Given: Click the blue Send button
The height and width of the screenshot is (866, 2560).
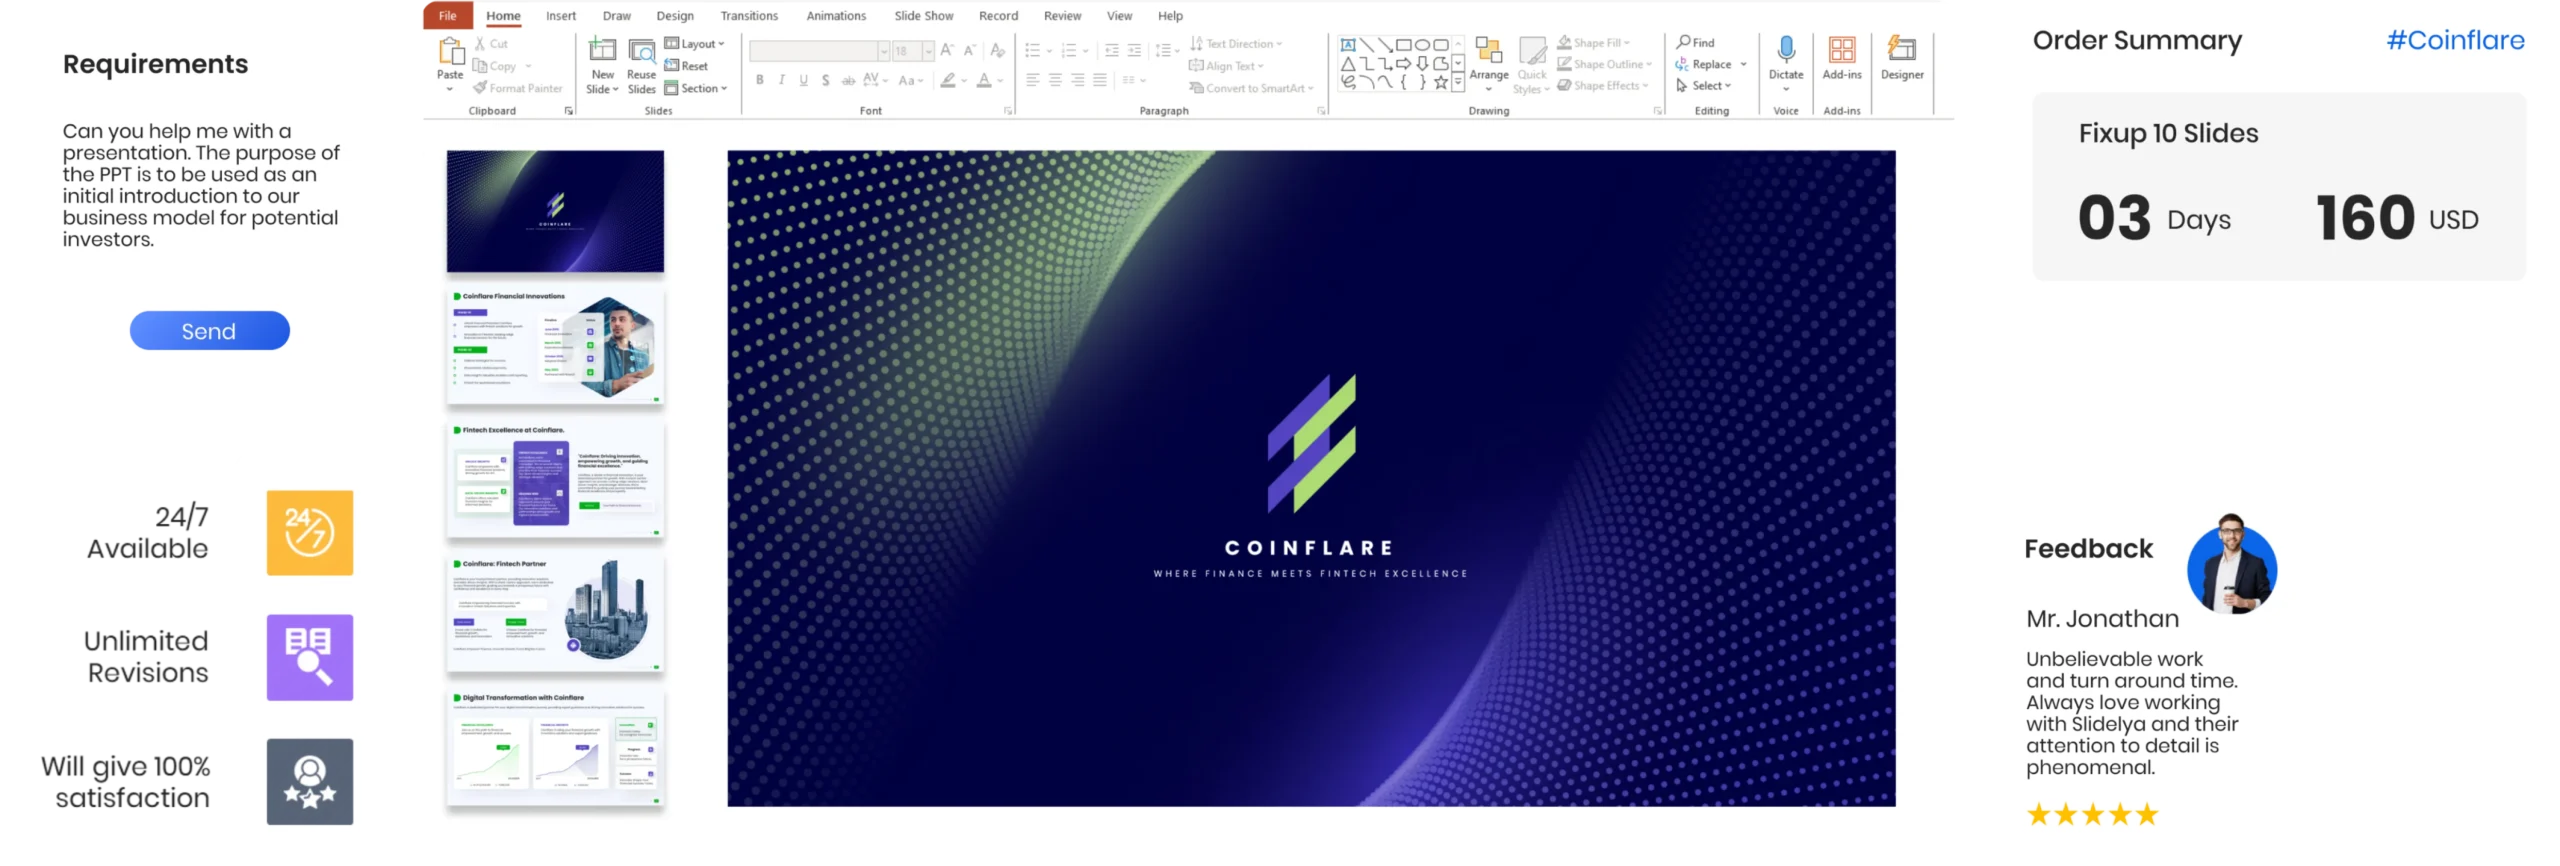Looking at the screenshot, I should pos(210,331).
